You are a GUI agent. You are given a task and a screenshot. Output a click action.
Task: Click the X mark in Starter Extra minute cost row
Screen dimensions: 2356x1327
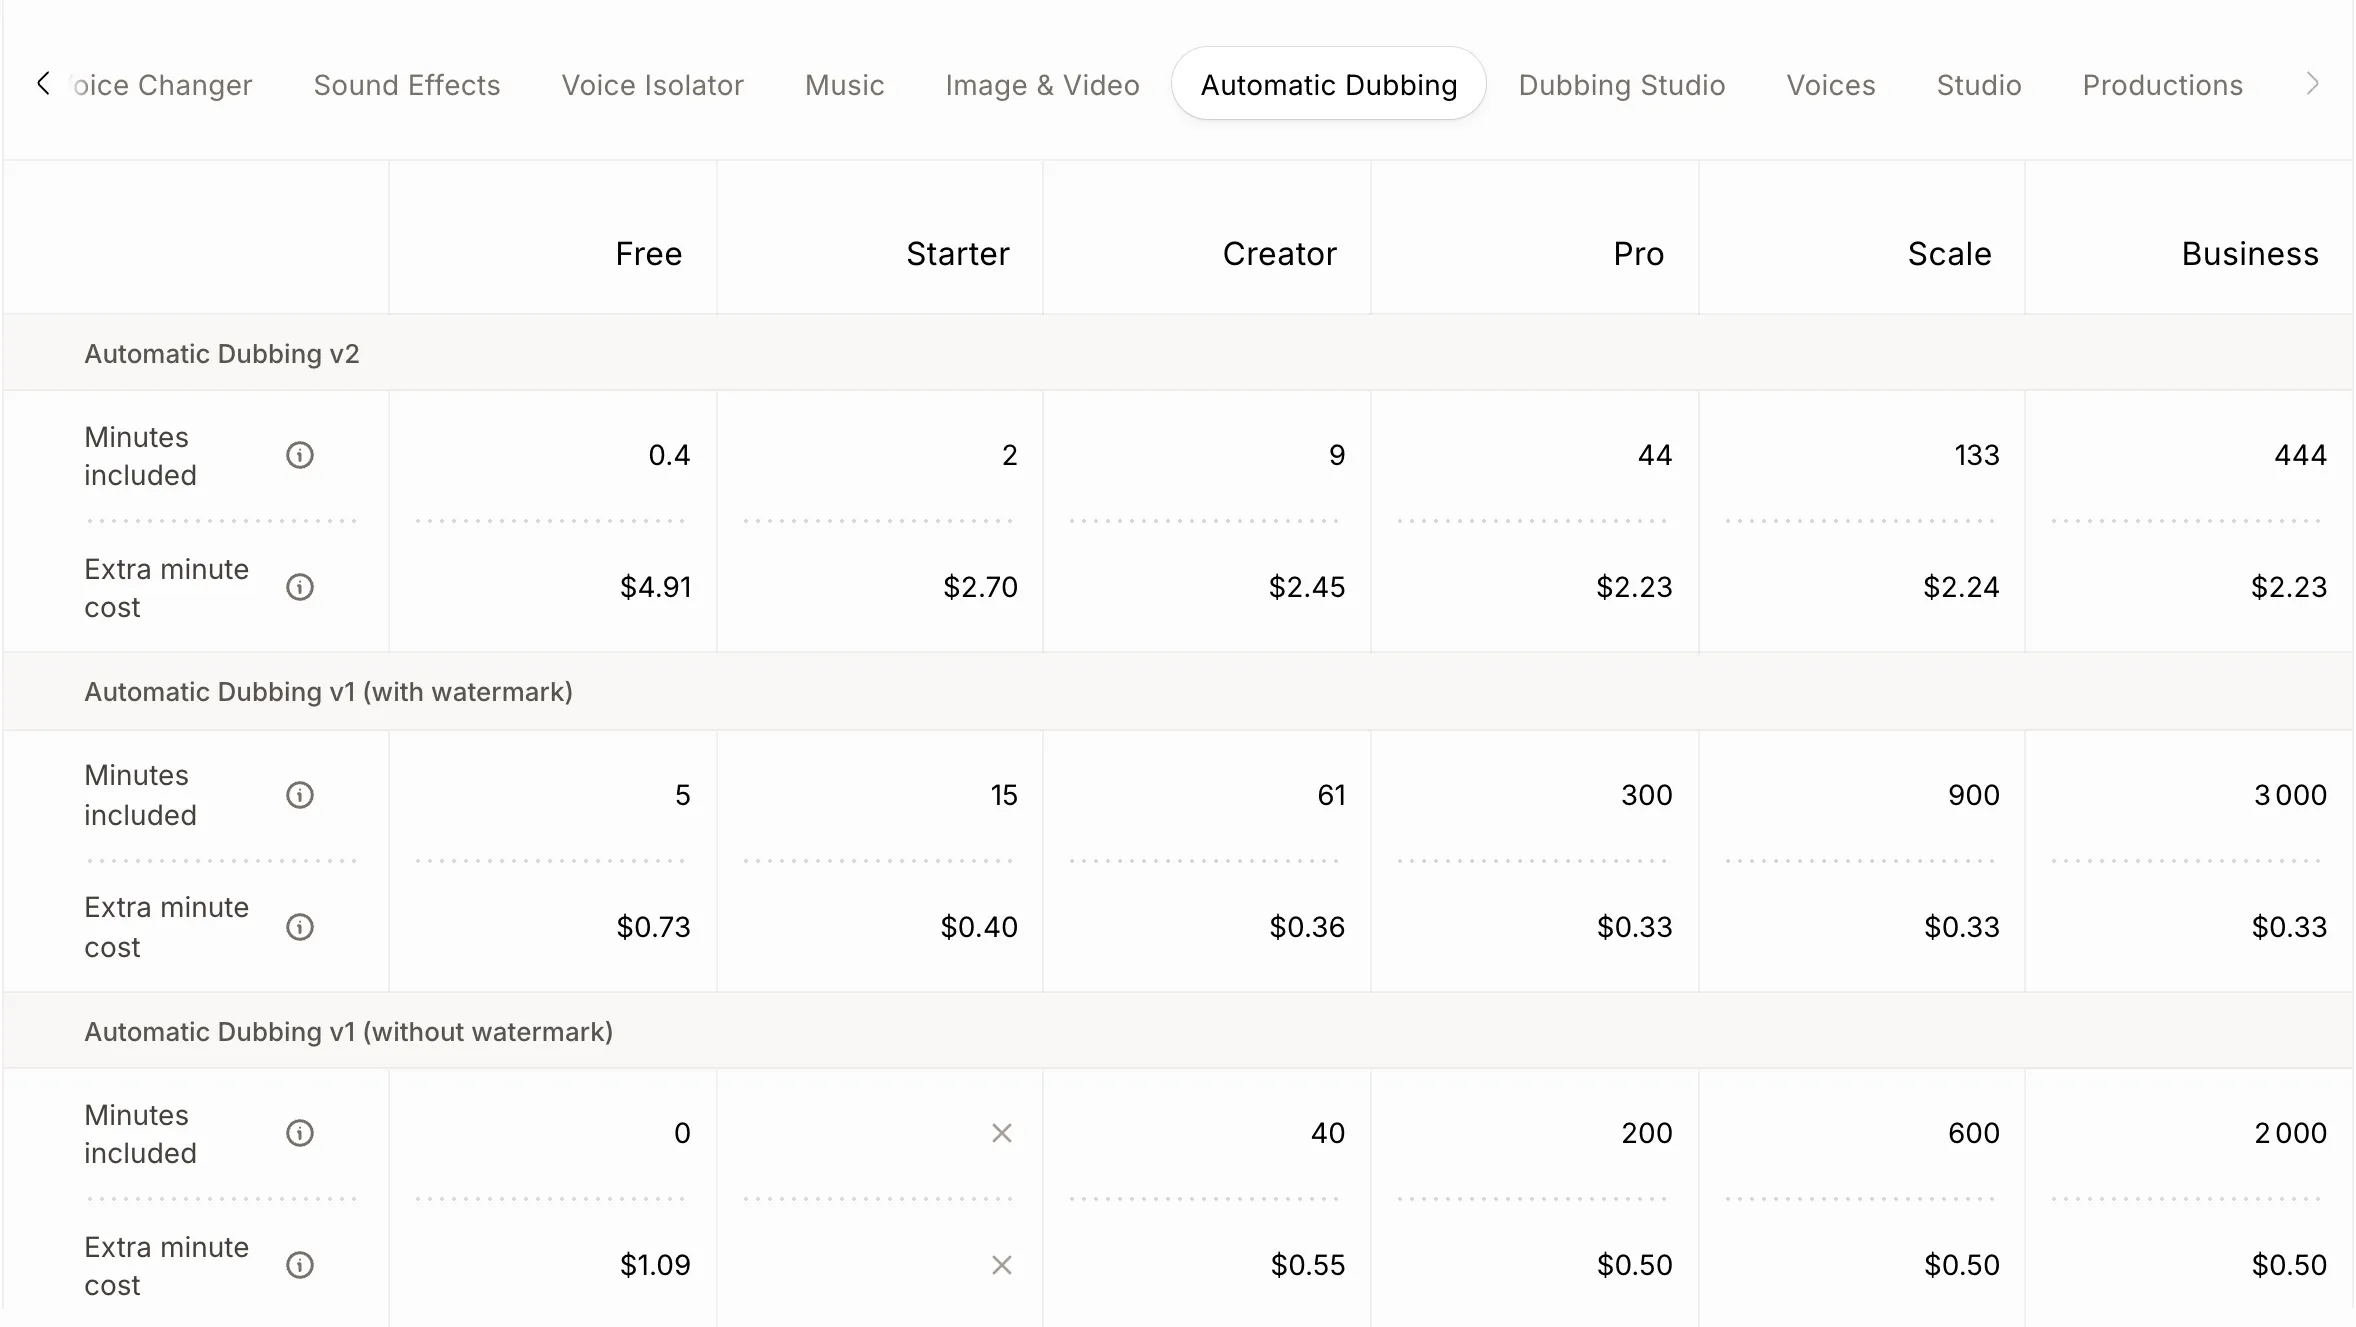[x=1002, y=1265]
